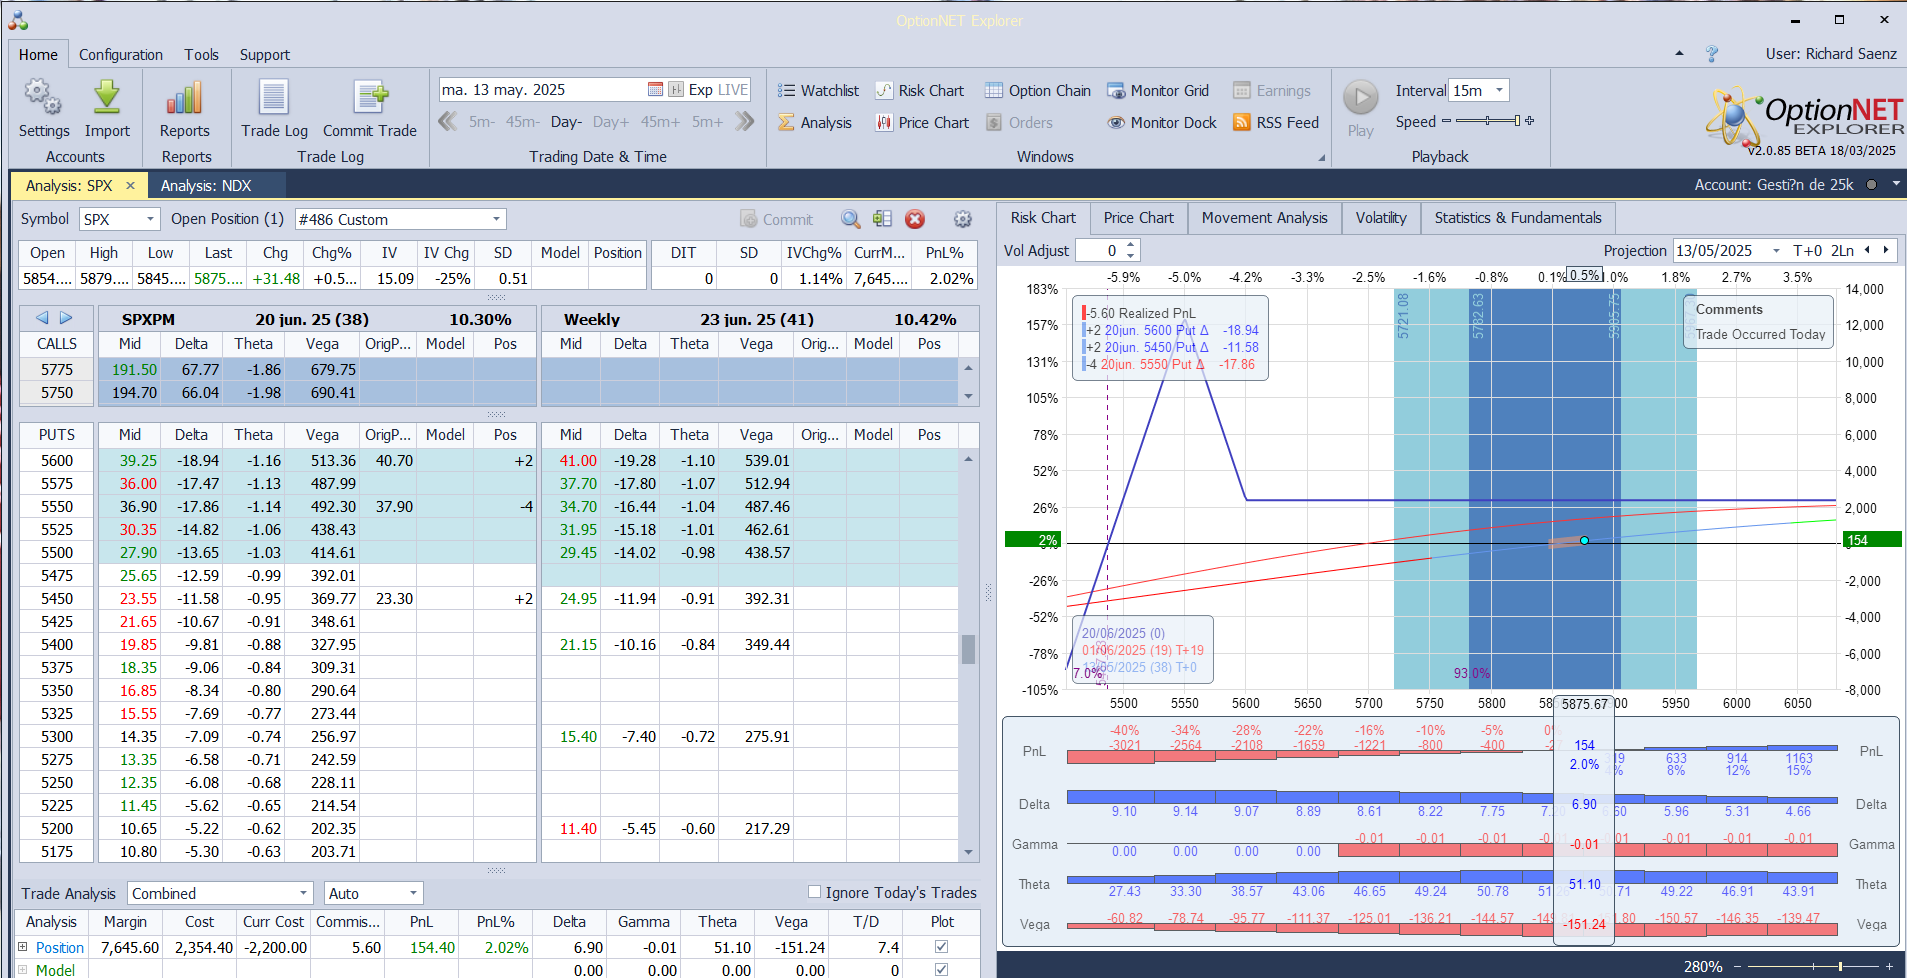Open the Configuration ribbon tab
The width and height of the screenshot is (1907, 978).
pos(121,54)
